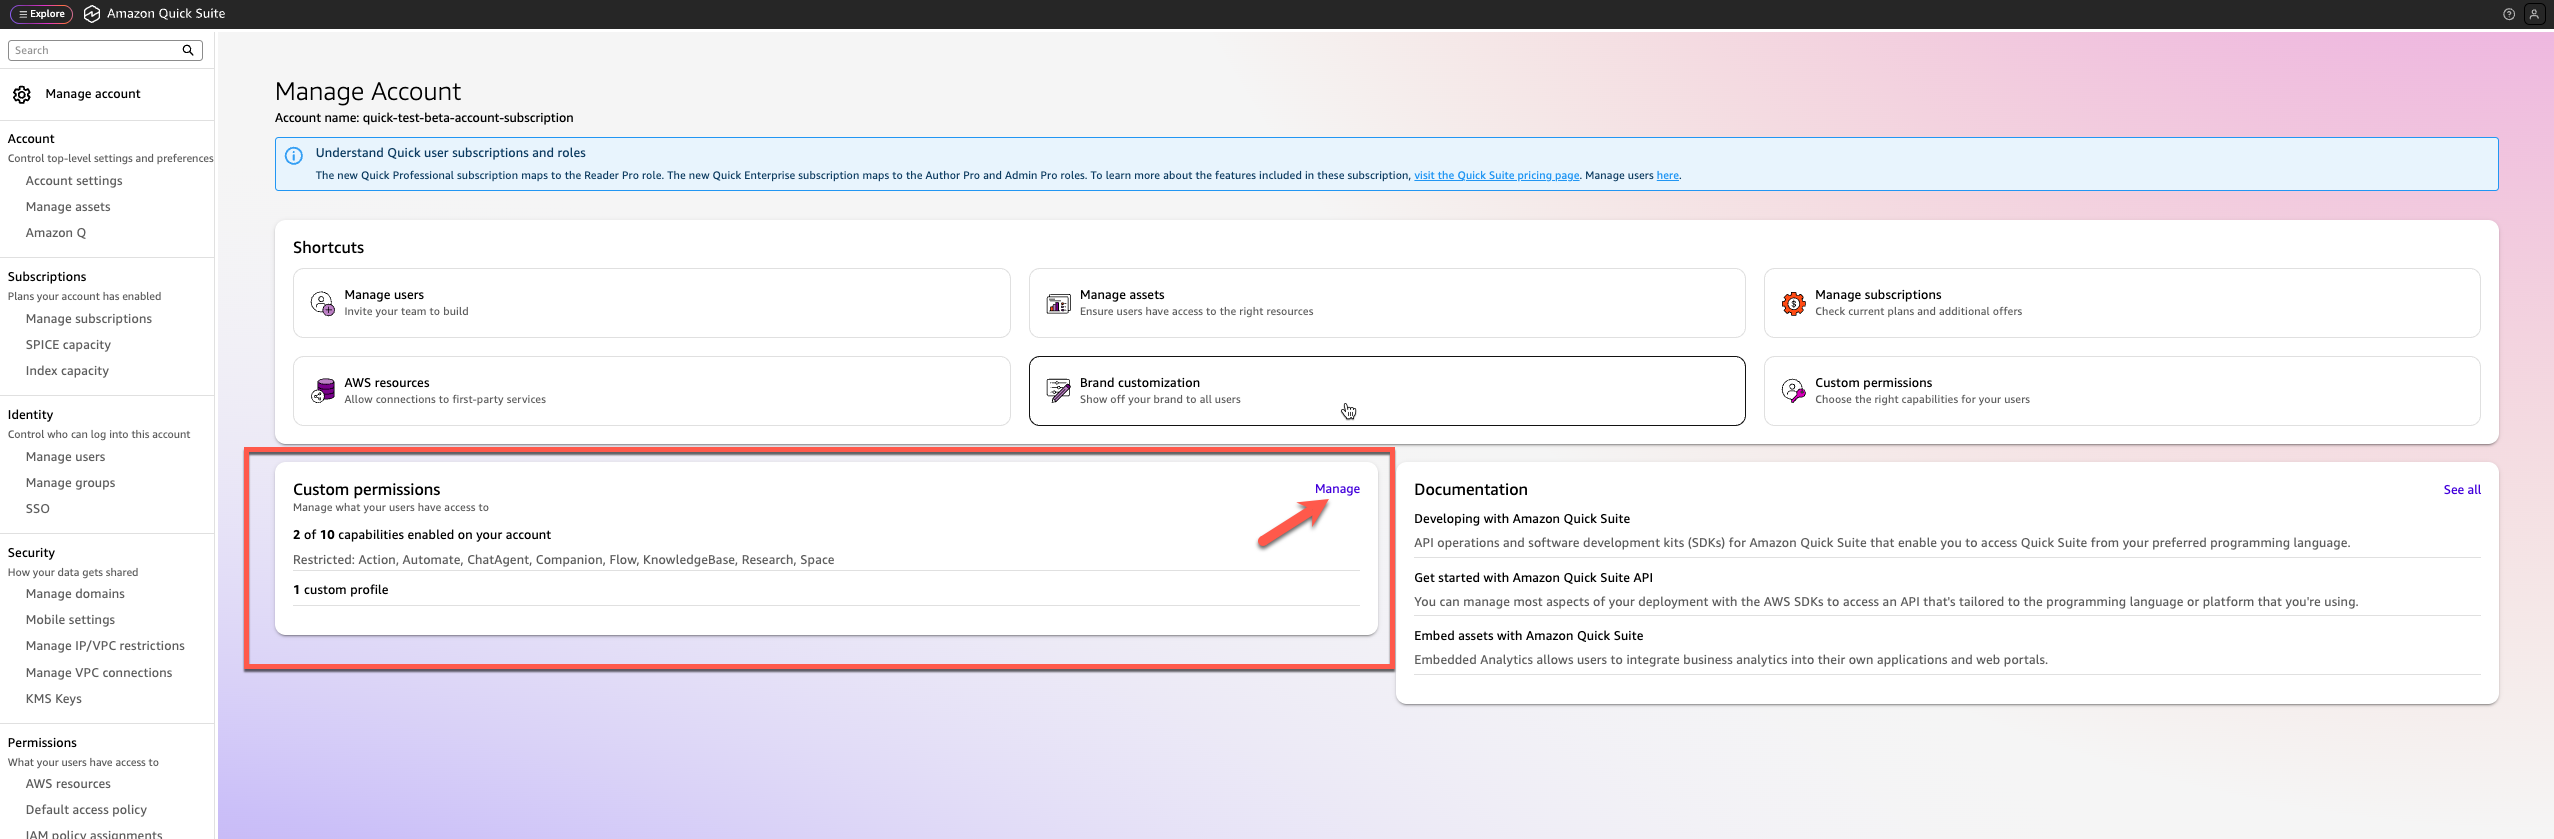The width and height of the screenshot is (2554, 839).
Task: Open Default access policy in the sidebar
Action: click(86, 810)
